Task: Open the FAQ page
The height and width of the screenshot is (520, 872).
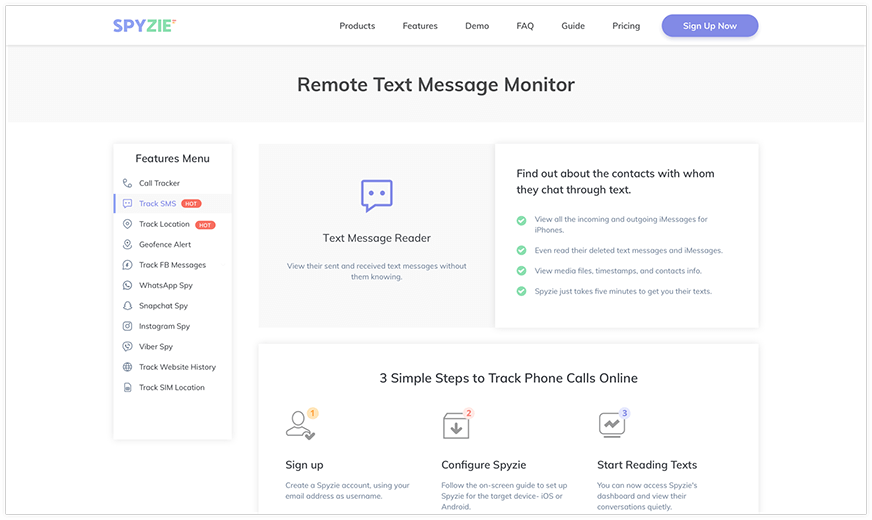Action: [x=525, y=26]
